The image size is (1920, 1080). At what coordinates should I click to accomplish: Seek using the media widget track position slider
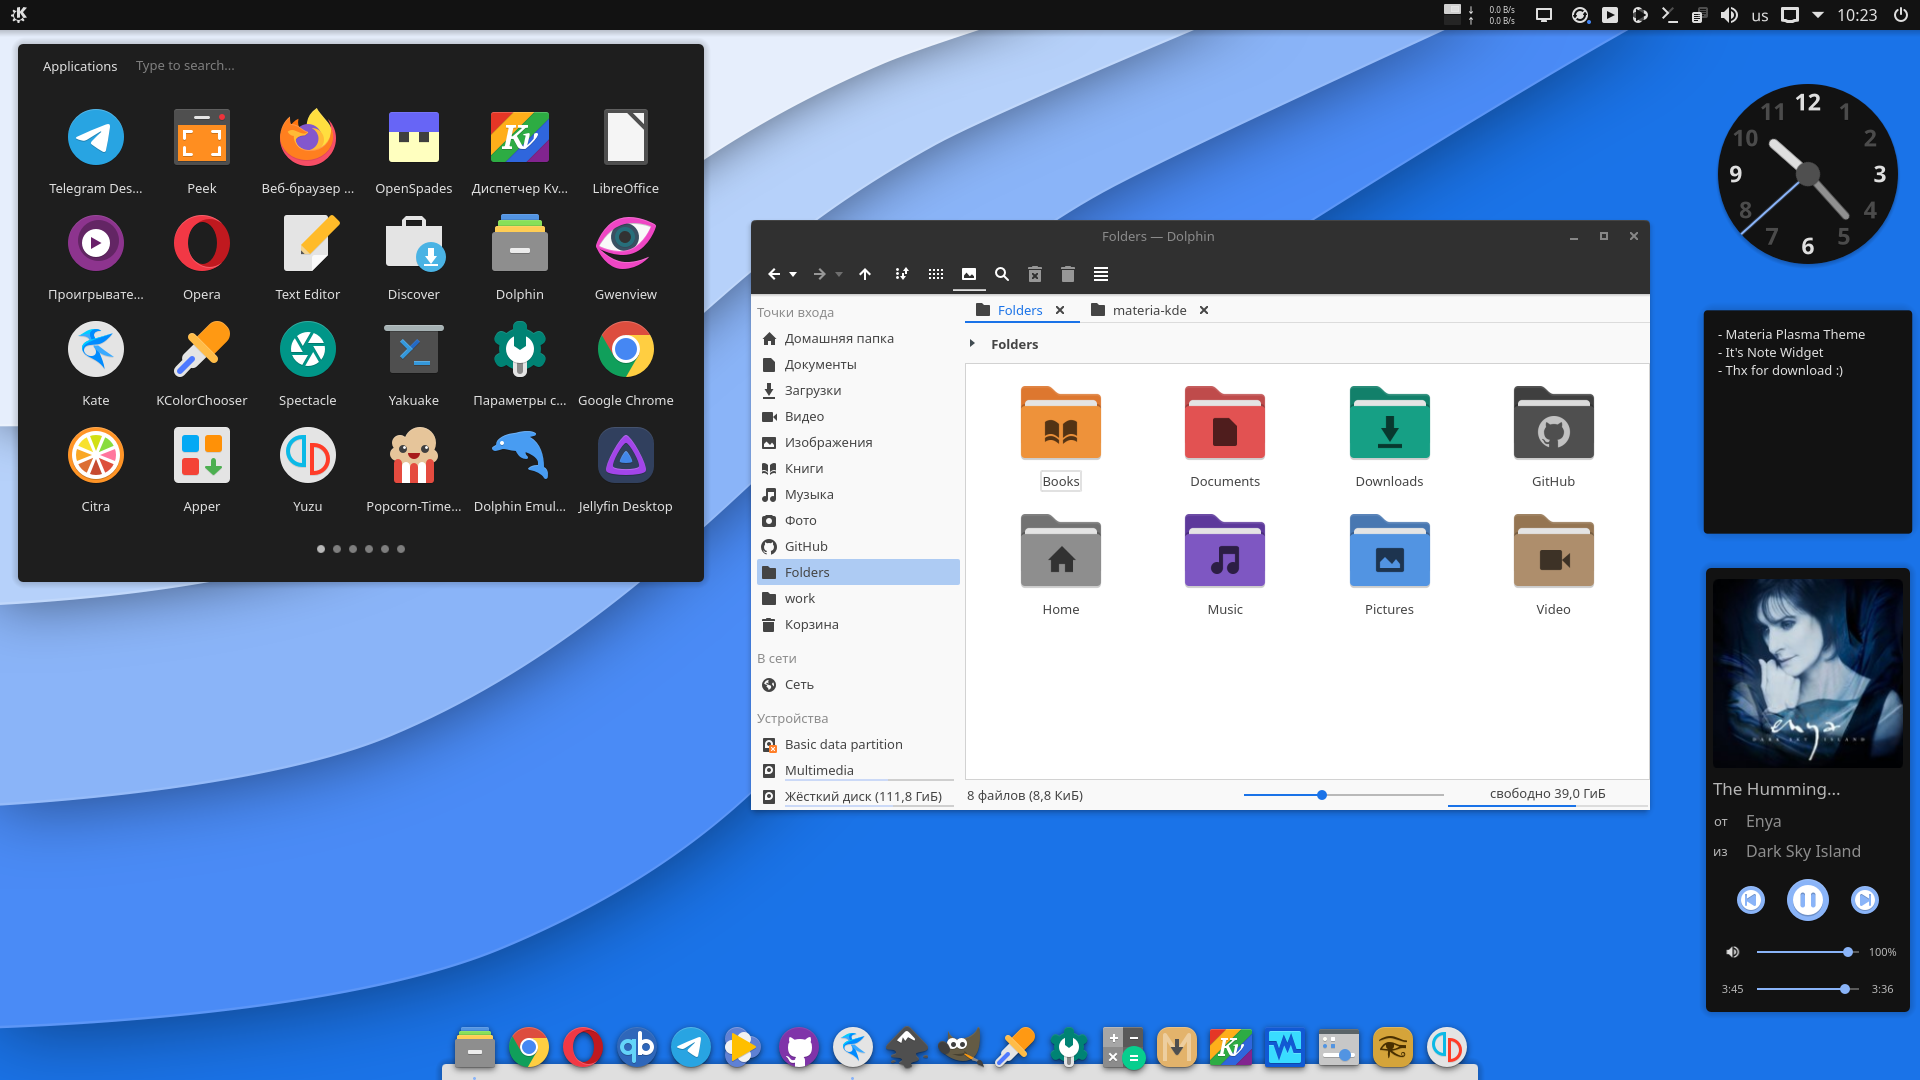[x=1807, y=989]
